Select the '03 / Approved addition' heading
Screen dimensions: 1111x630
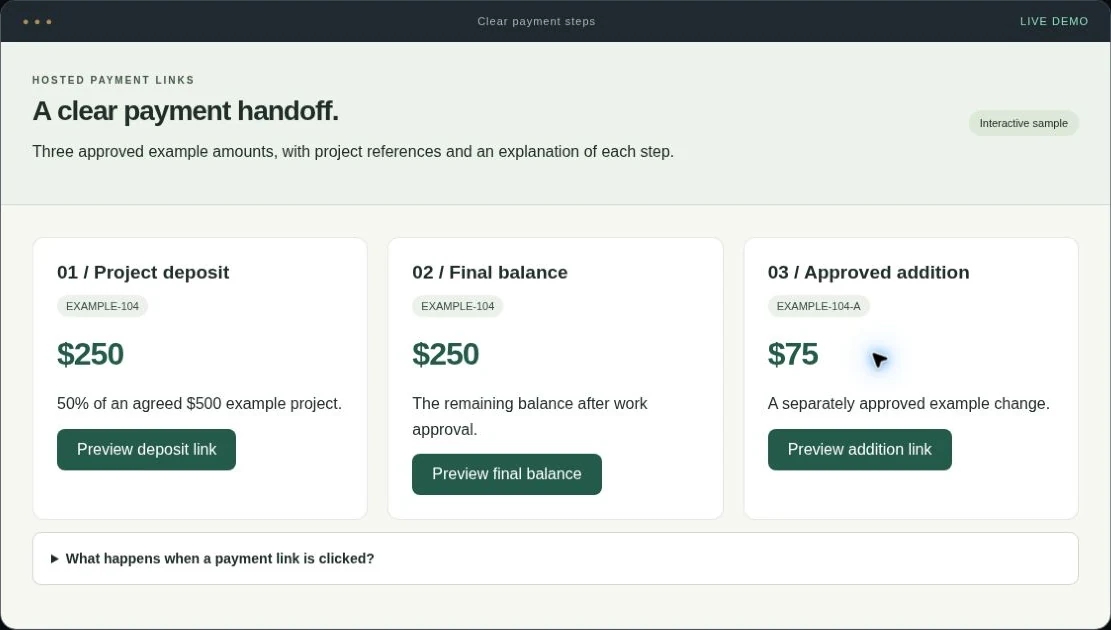point(868,272)
